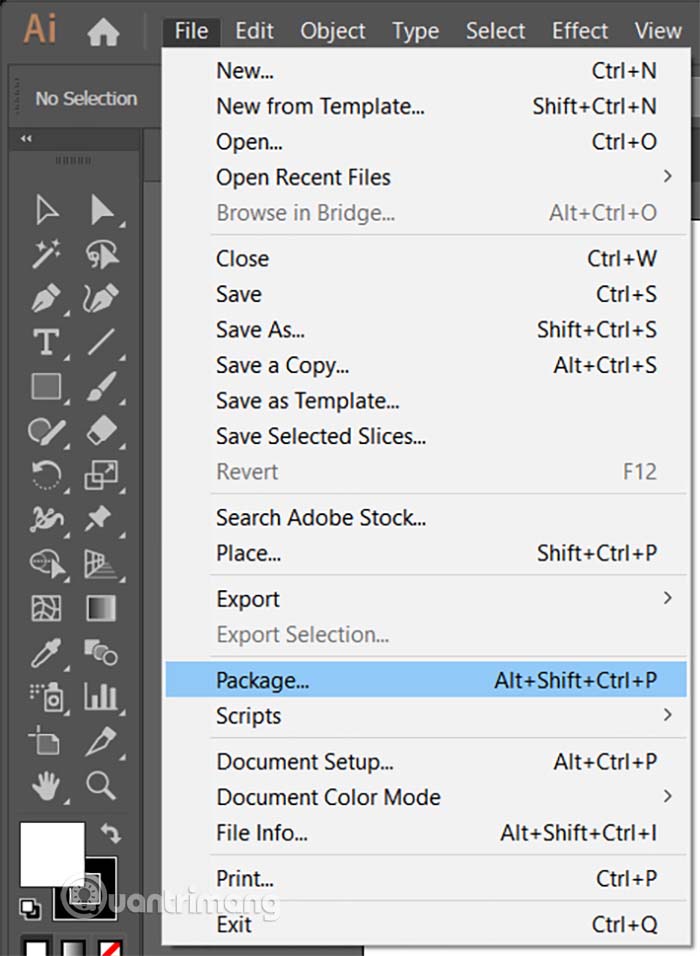
Task: Choose Place... menu entry
Action: click(426, 553)
